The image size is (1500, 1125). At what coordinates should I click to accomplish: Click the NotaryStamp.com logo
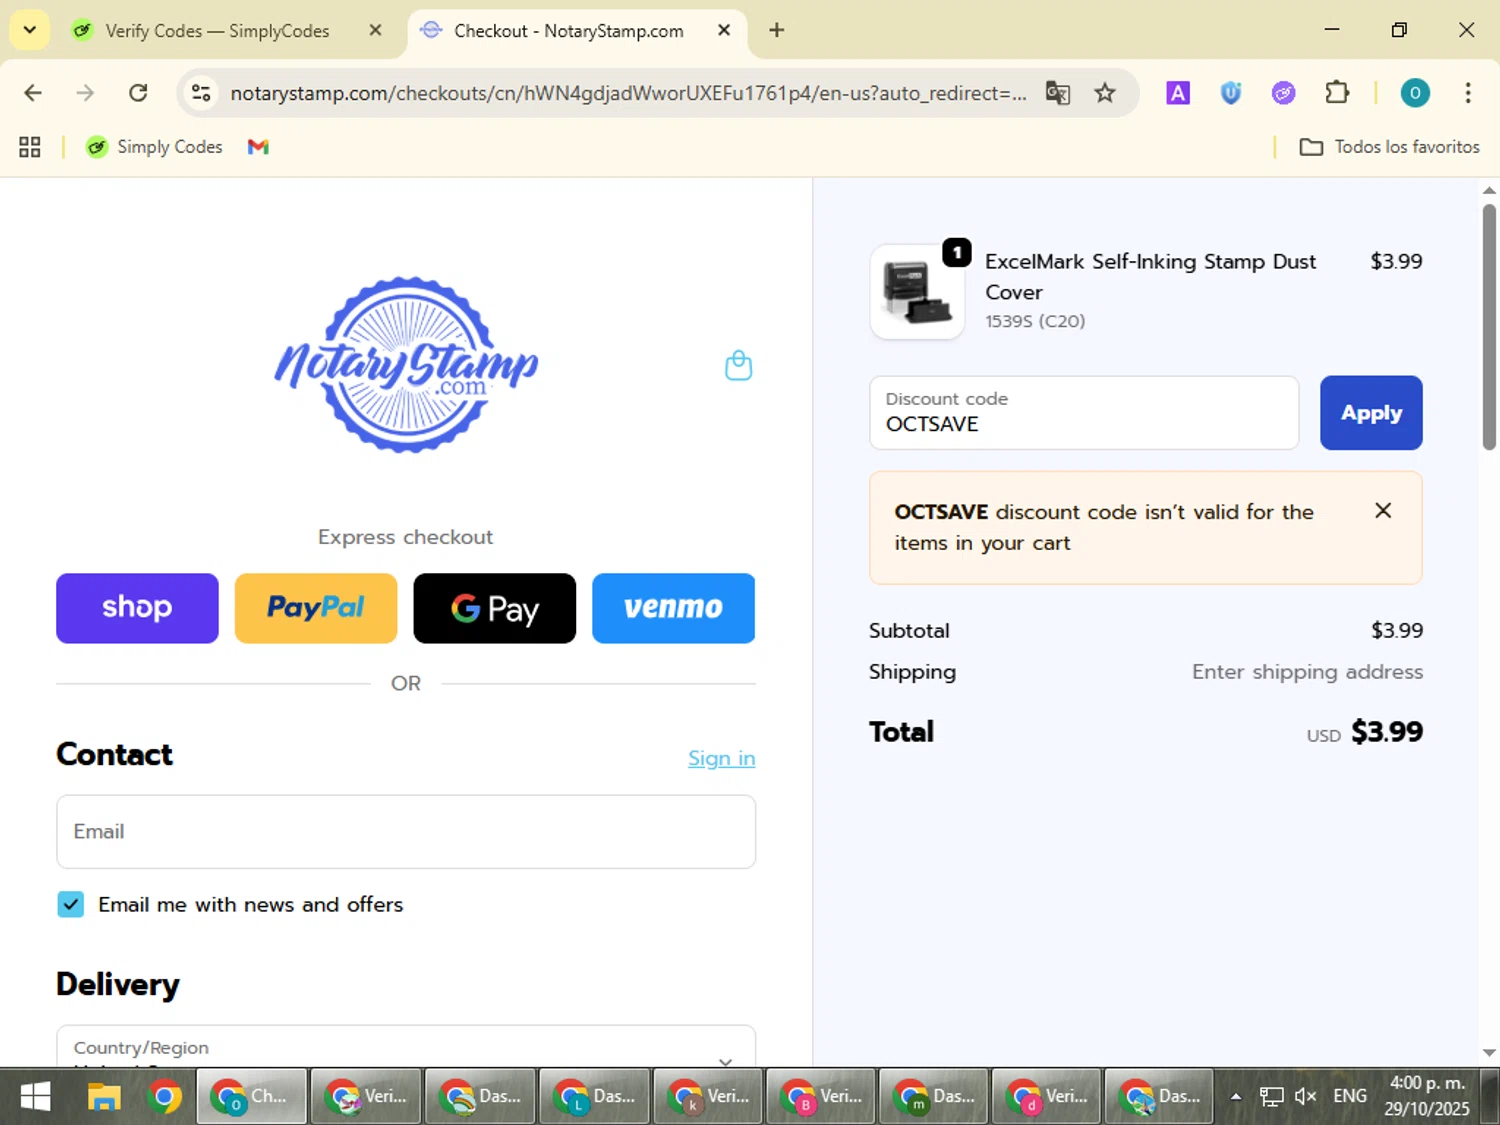[406, 365]
